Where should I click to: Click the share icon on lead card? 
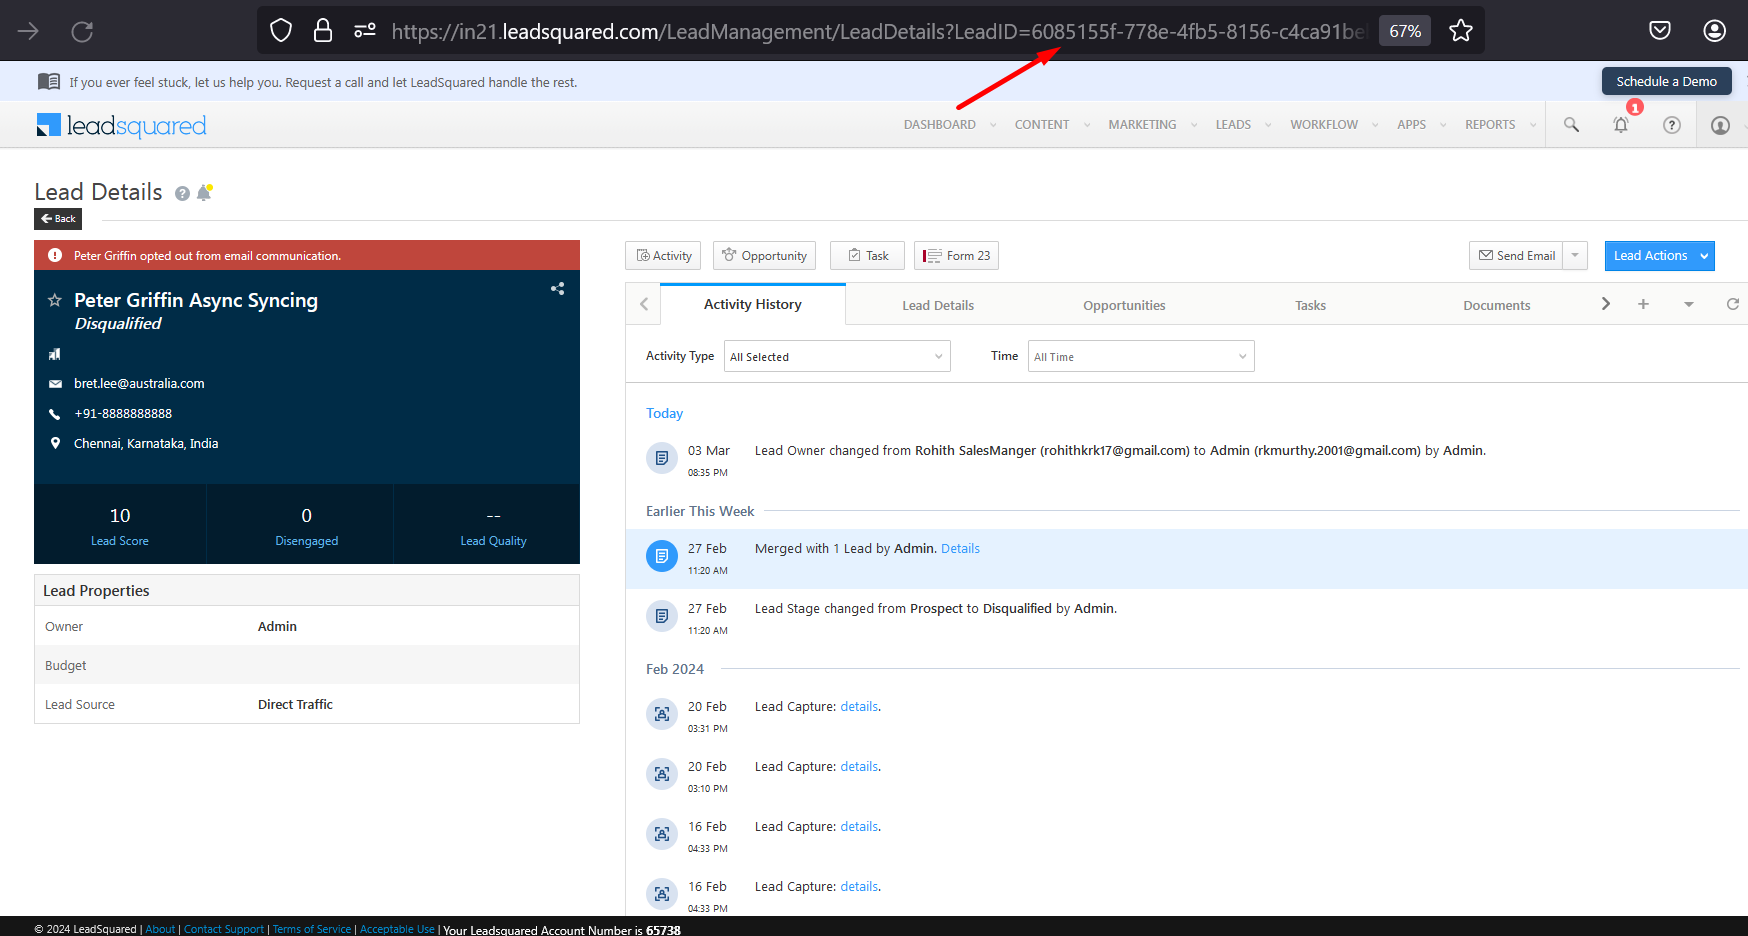[x=557, y=289]
